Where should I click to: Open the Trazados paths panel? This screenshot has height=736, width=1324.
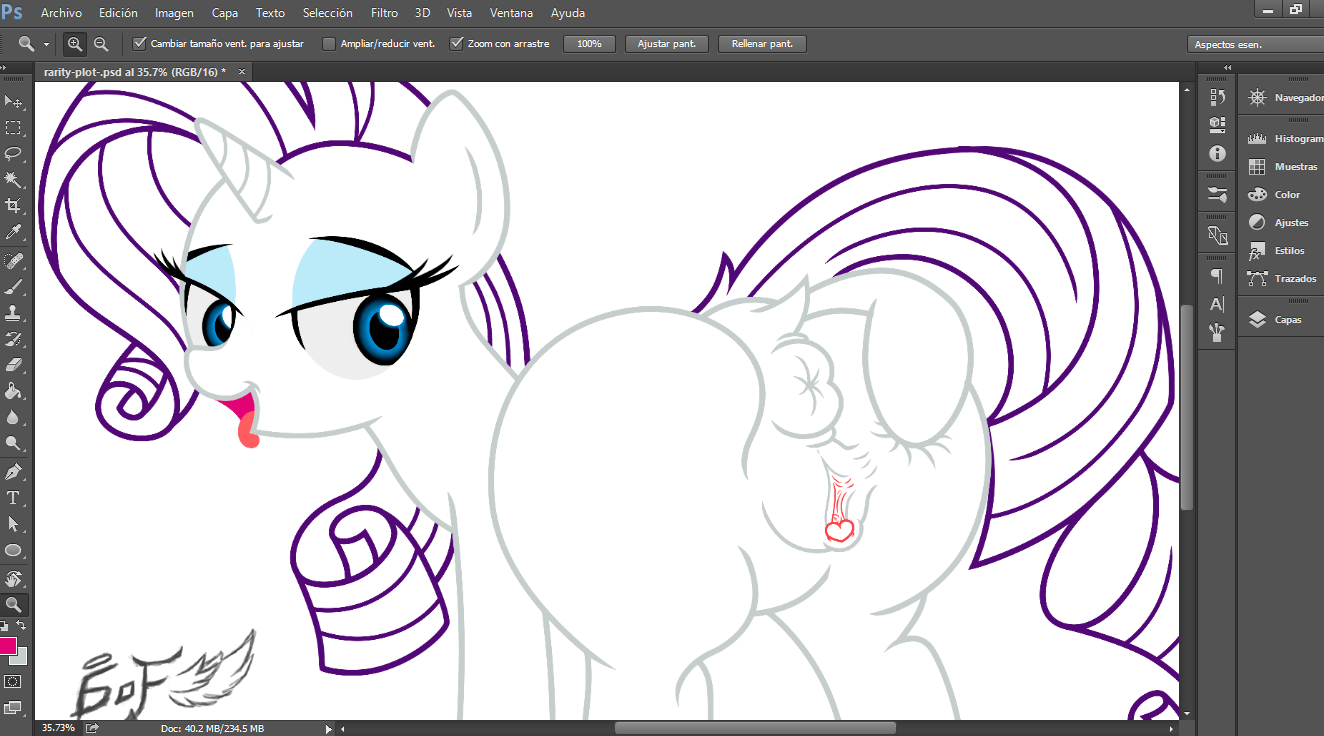[1282, 279]
